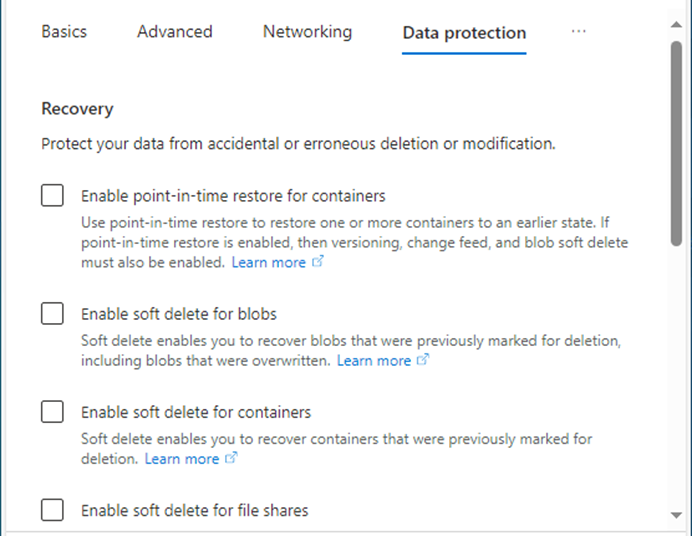Image resolution: width=692 pixels, height=536 pixels.
Task: Click external link icon after point-in-time Learn more
Action: [318, 262]
